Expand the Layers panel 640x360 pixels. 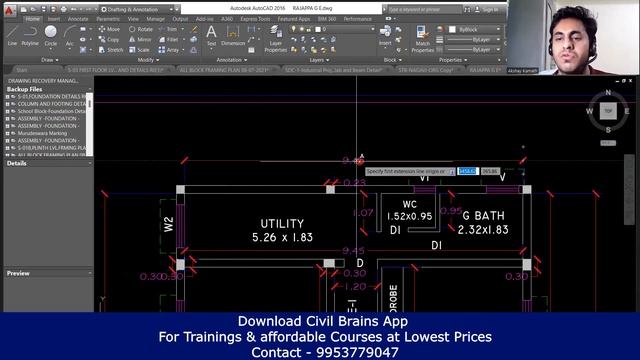click(x=319, y=60)
